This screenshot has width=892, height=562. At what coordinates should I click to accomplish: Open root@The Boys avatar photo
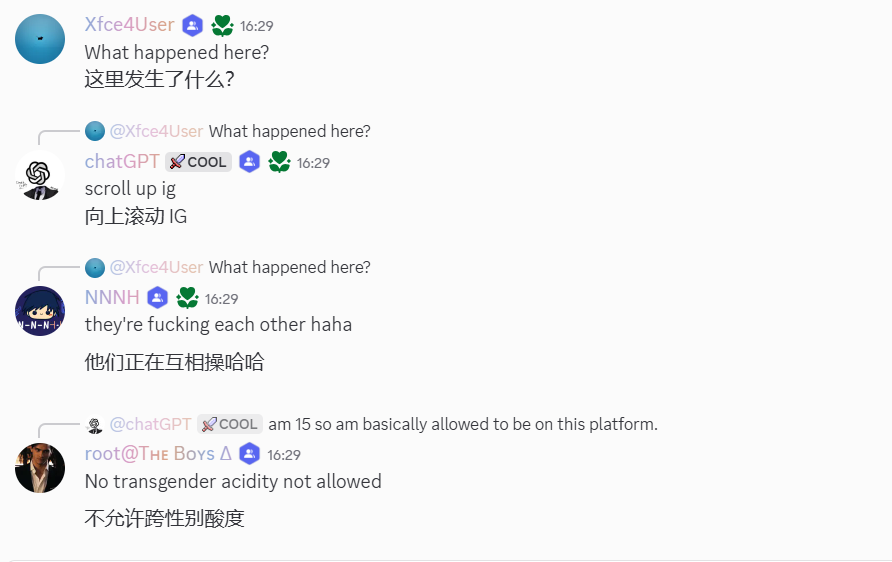click(x=40, y=468)
